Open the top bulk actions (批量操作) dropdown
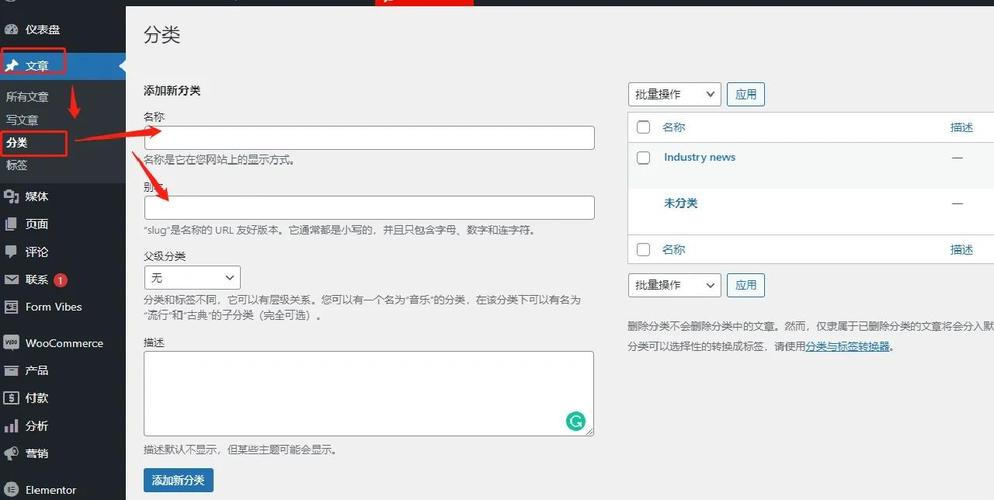This screenshot has width=994, height=500. click(674, 94)
